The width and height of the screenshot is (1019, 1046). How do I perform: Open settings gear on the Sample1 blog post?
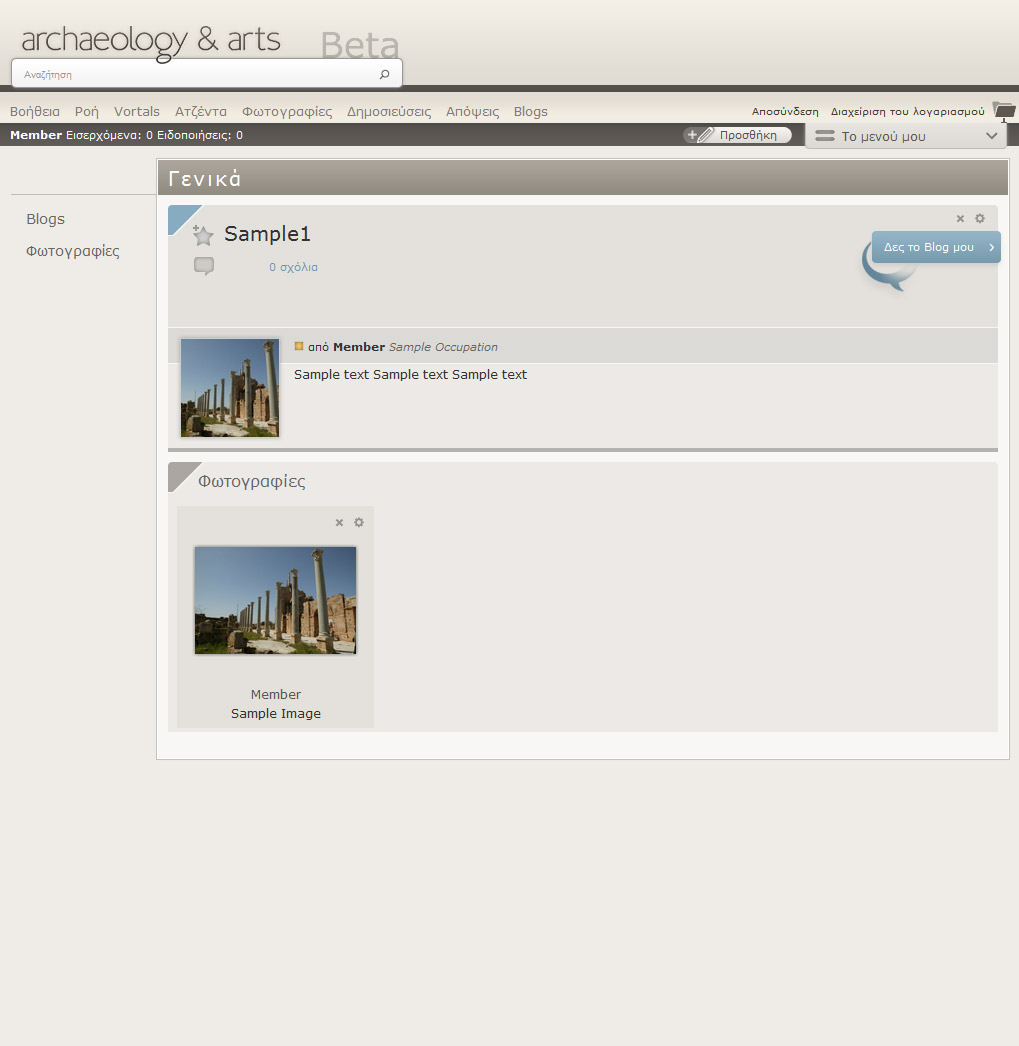(980, 218)
